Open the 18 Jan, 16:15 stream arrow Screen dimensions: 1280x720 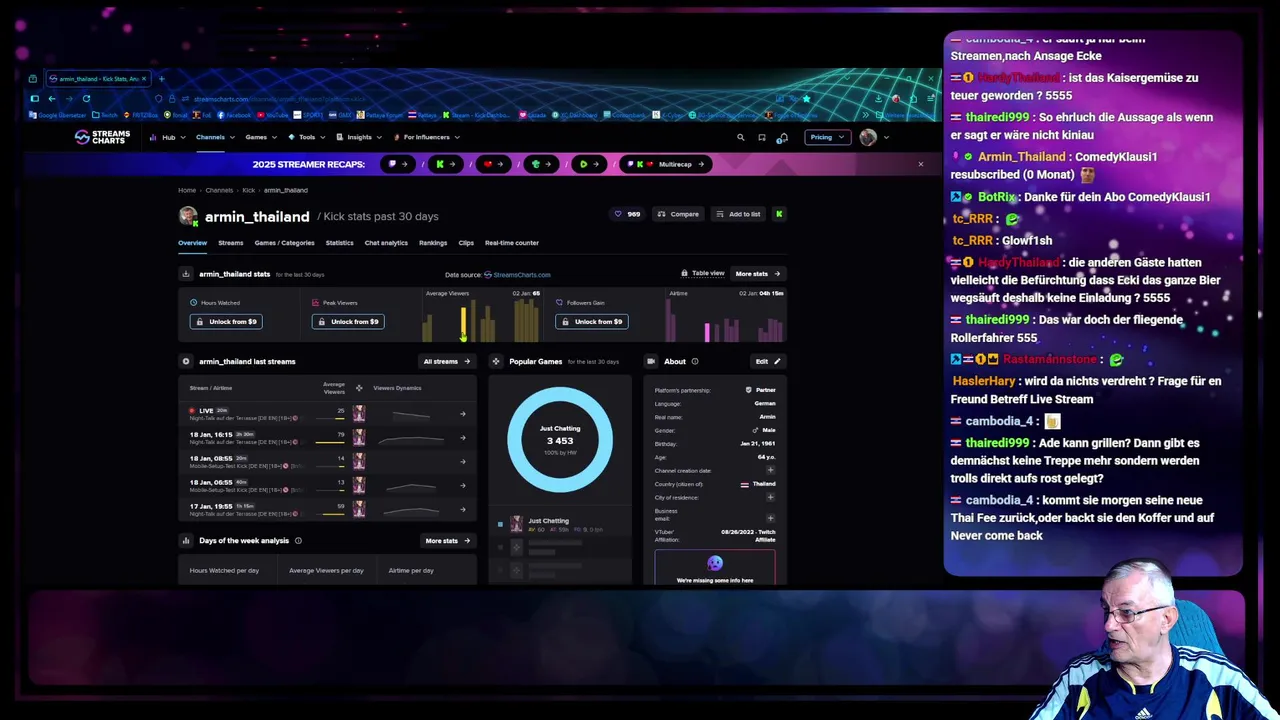(462, 438)
